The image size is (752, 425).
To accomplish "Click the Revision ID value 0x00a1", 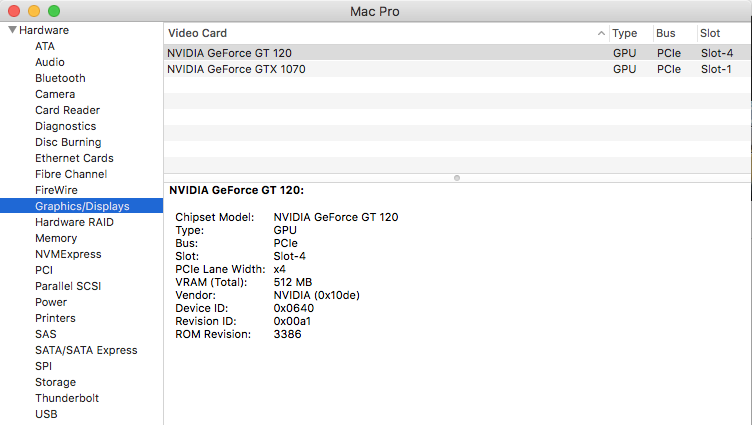I will coord(292,321).
